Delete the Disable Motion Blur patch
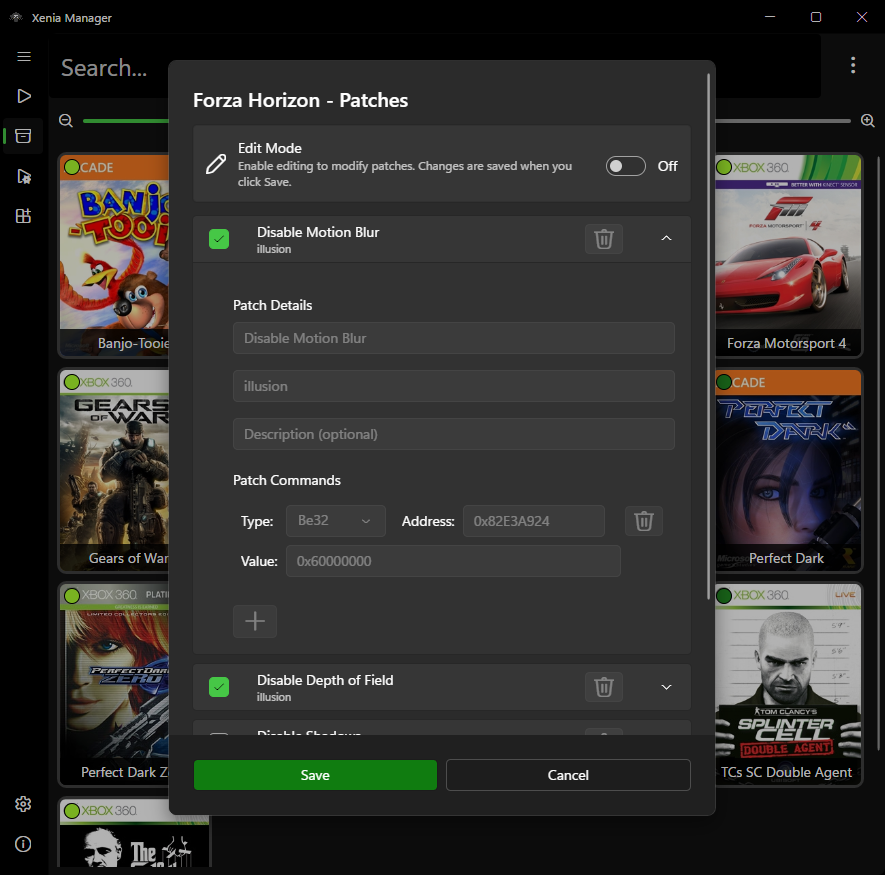 coord(604,239)
